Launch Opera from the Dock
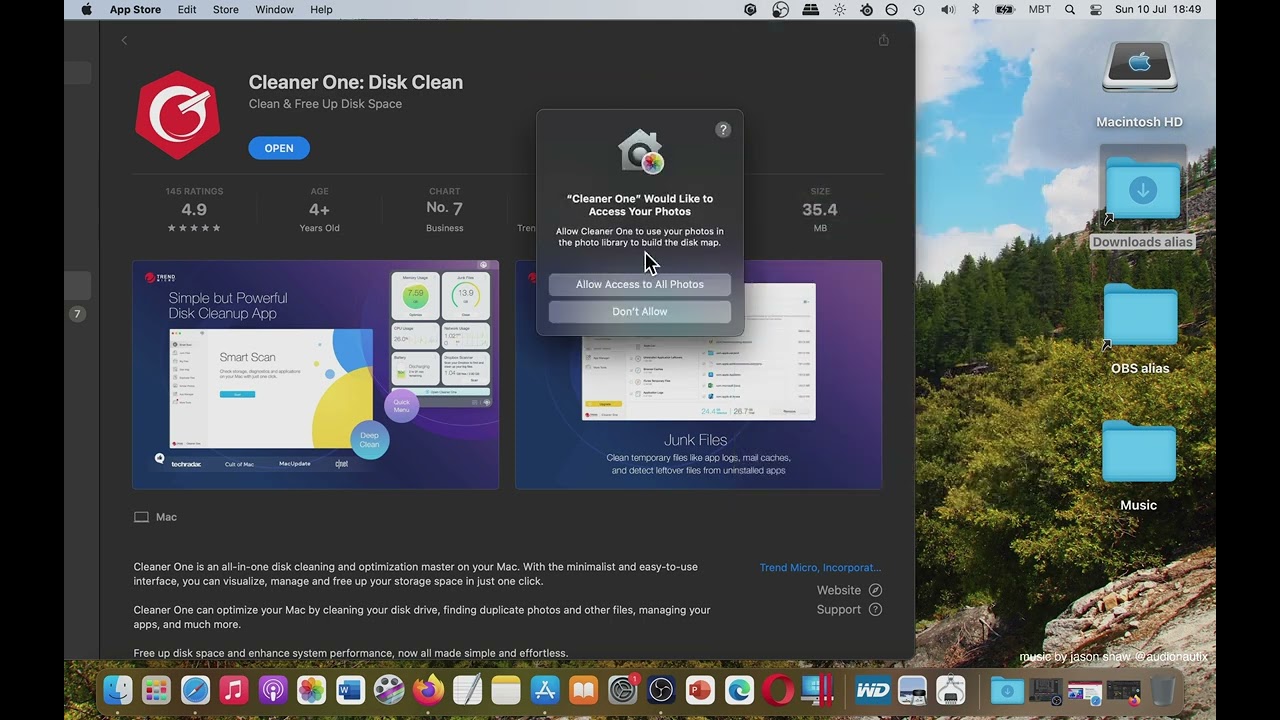 point(778,690)
